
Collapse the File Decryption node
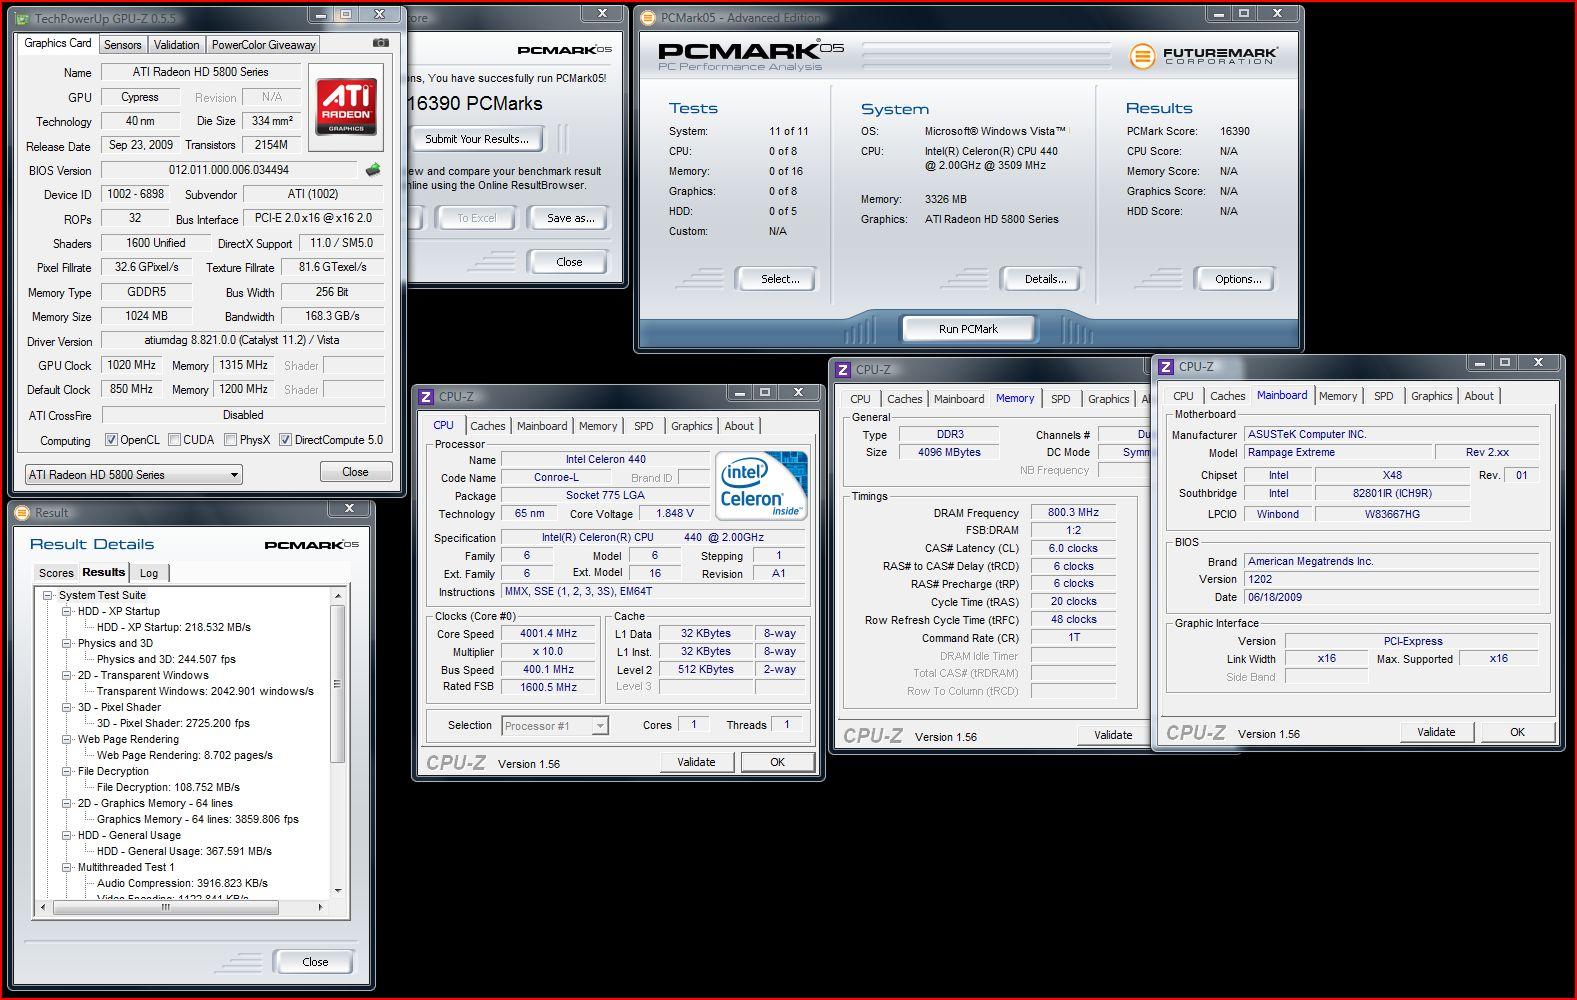point(66,771)
